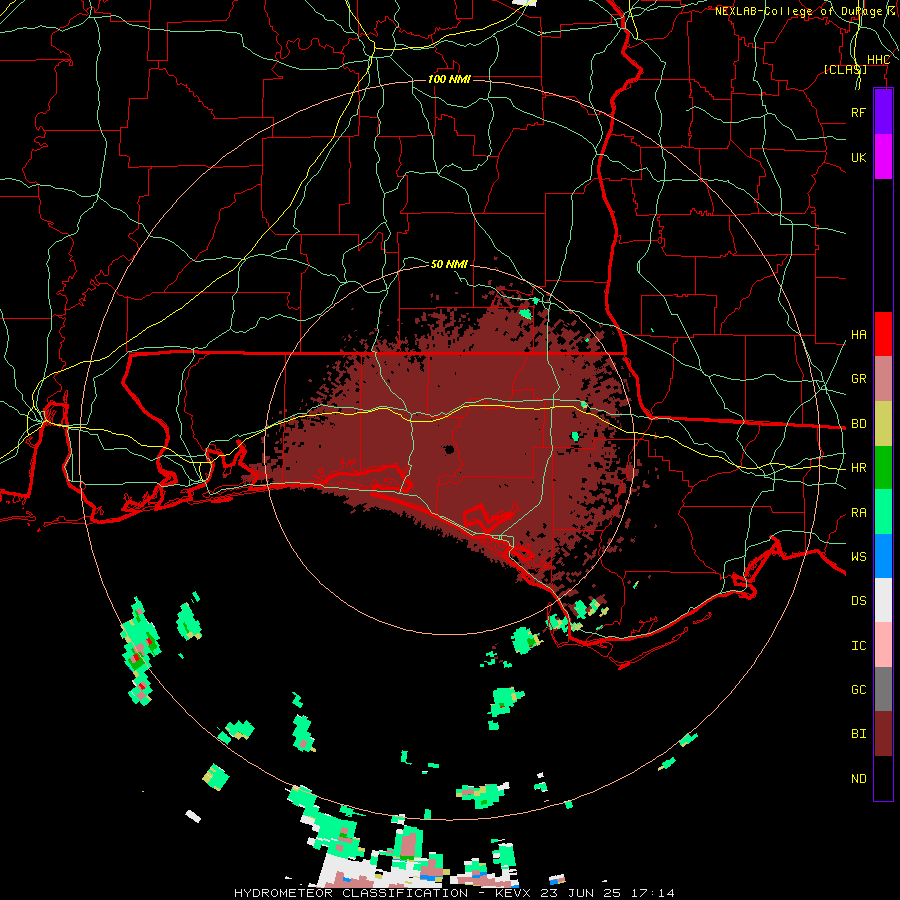Click the '100 NMI' range ring label
The image size is (900, 900).
[449, 79]
